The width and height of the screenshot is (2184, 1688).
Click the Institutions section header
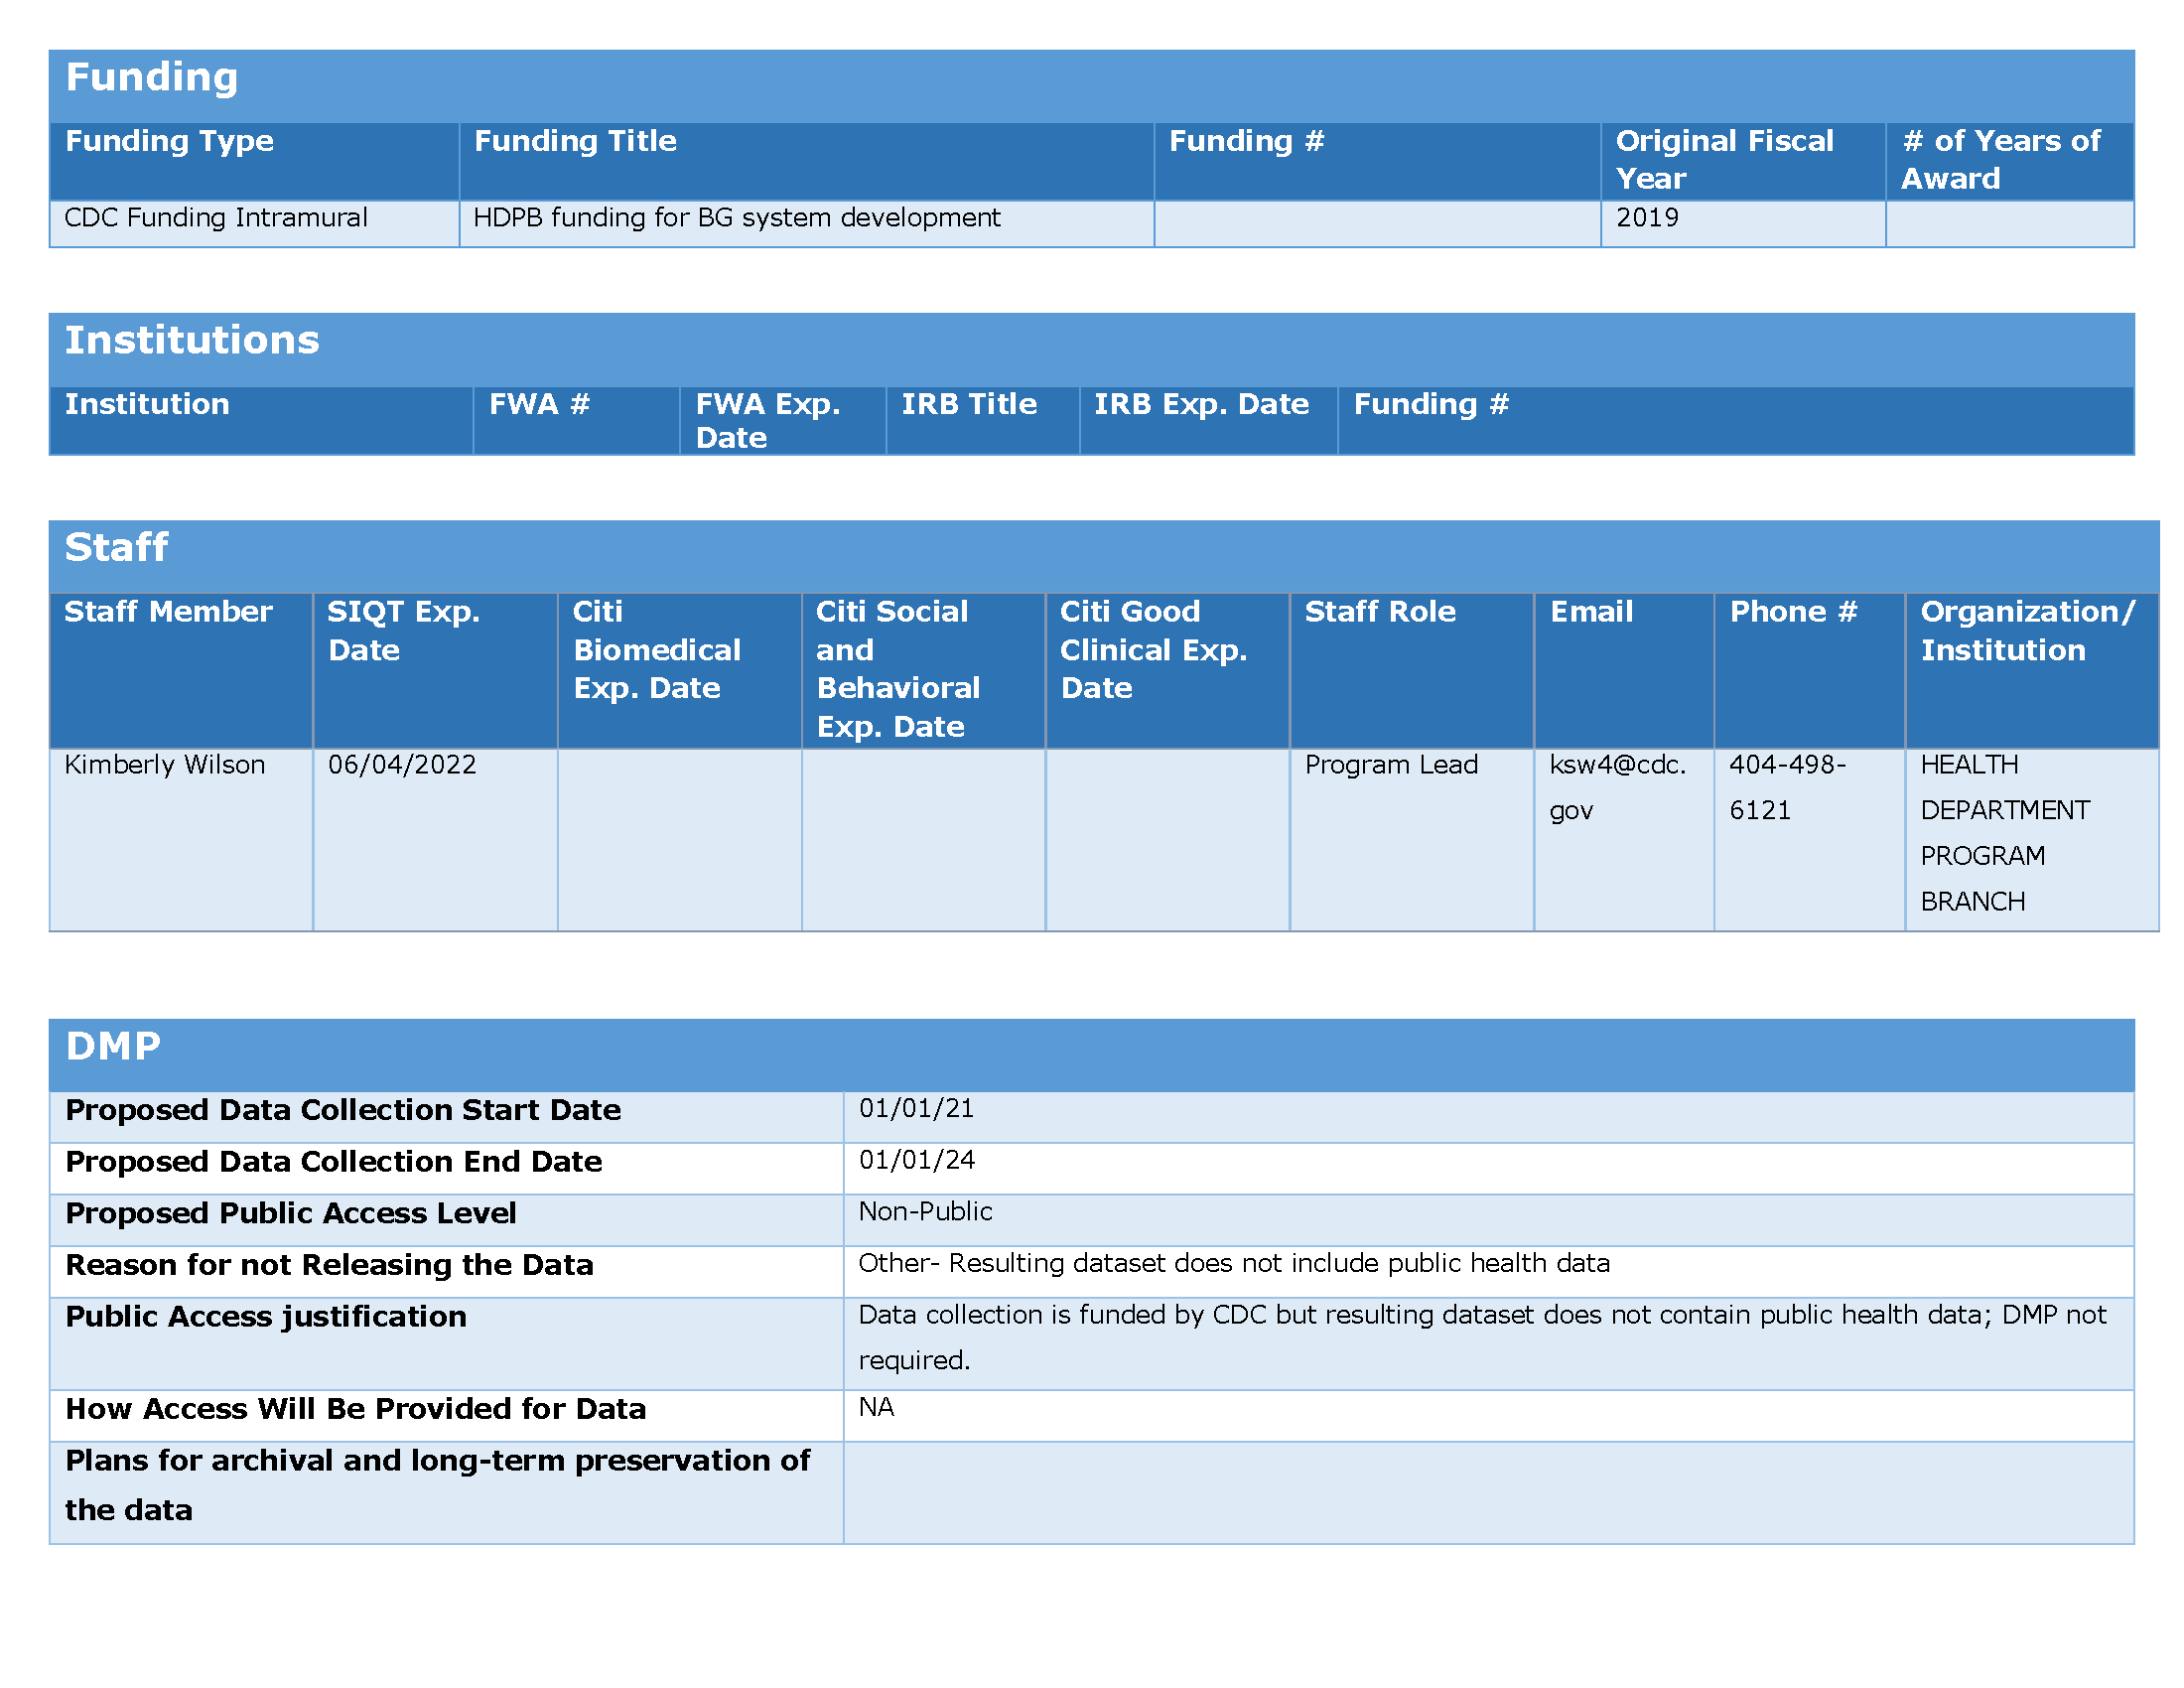point(192,341)
